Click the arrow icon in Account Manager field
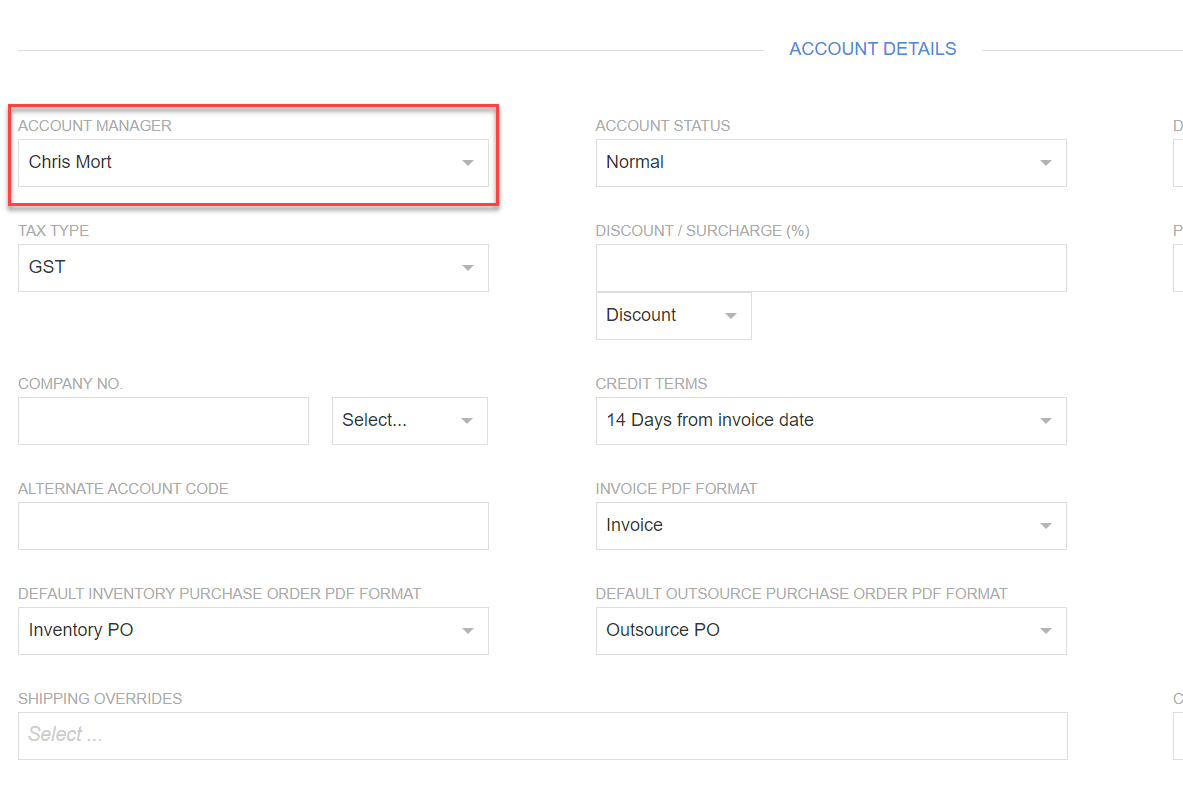The width and height of the screenshot is (1183, 803). 467,163
